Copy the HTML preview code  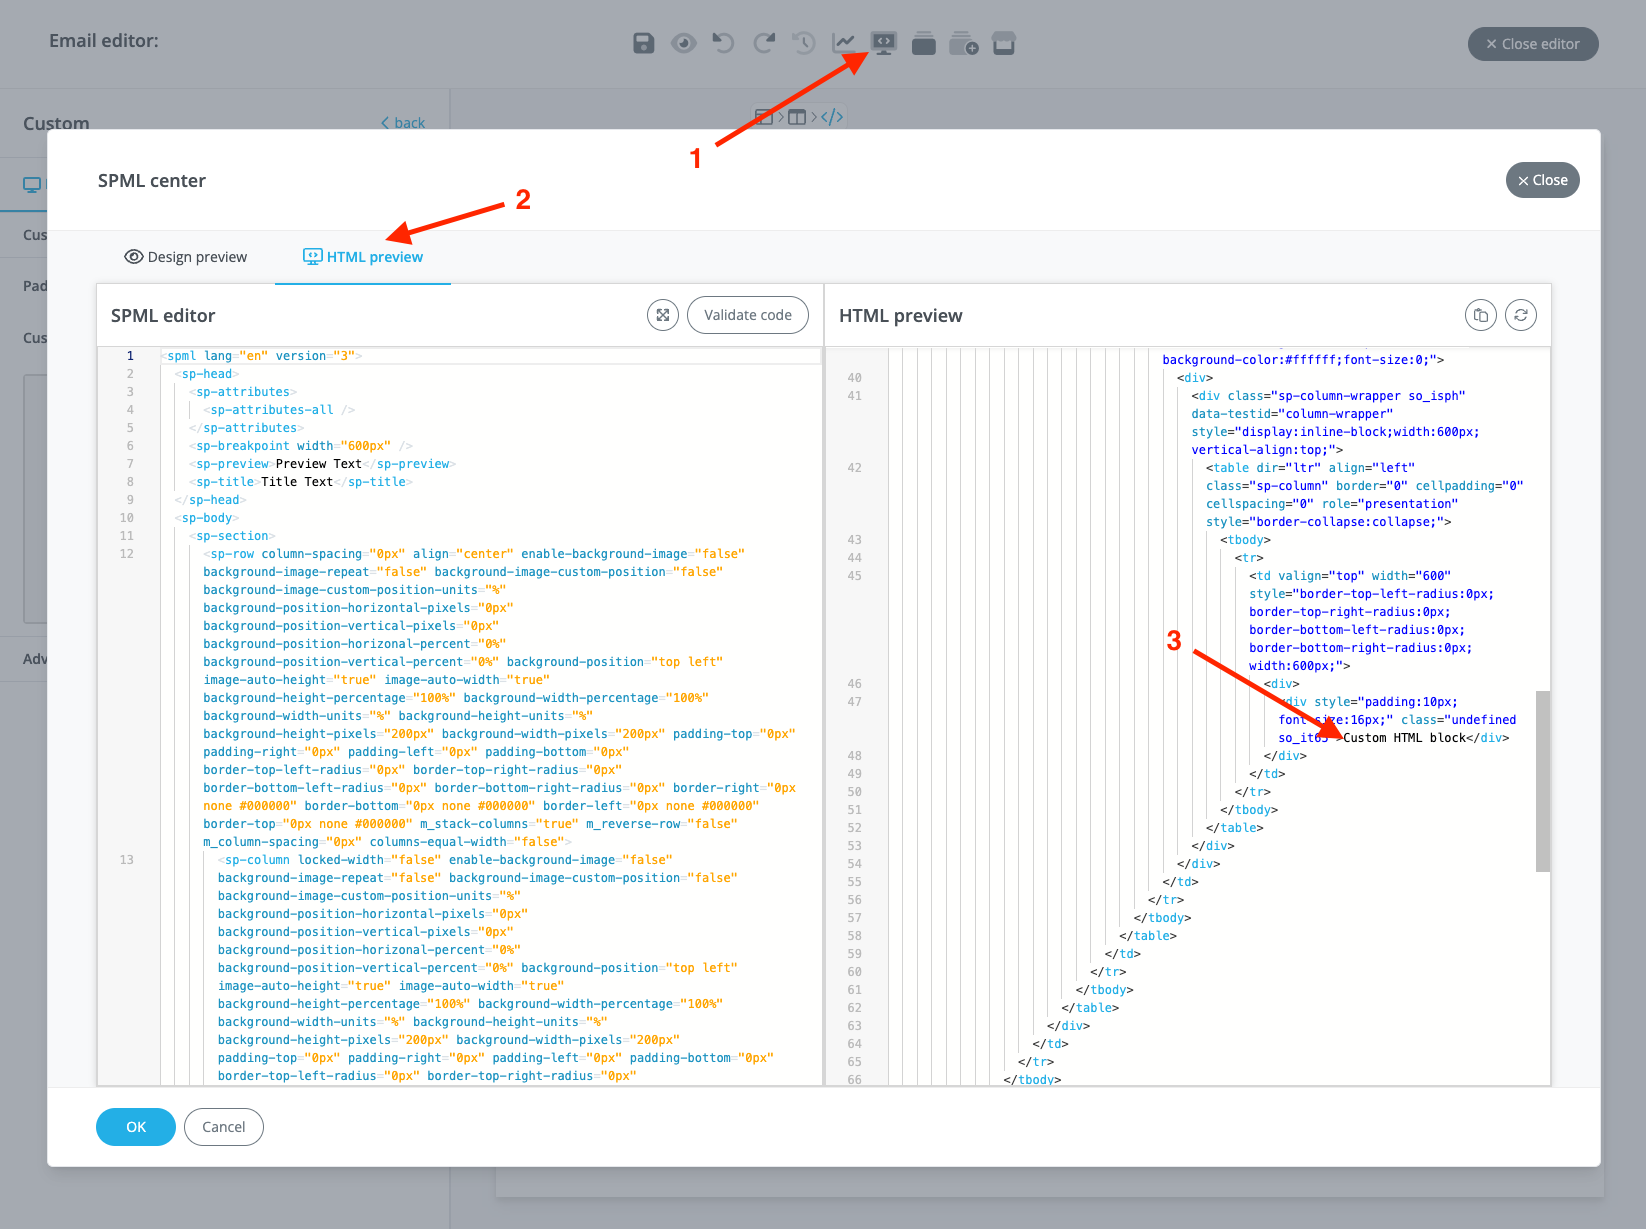[x=1481, y=315]
